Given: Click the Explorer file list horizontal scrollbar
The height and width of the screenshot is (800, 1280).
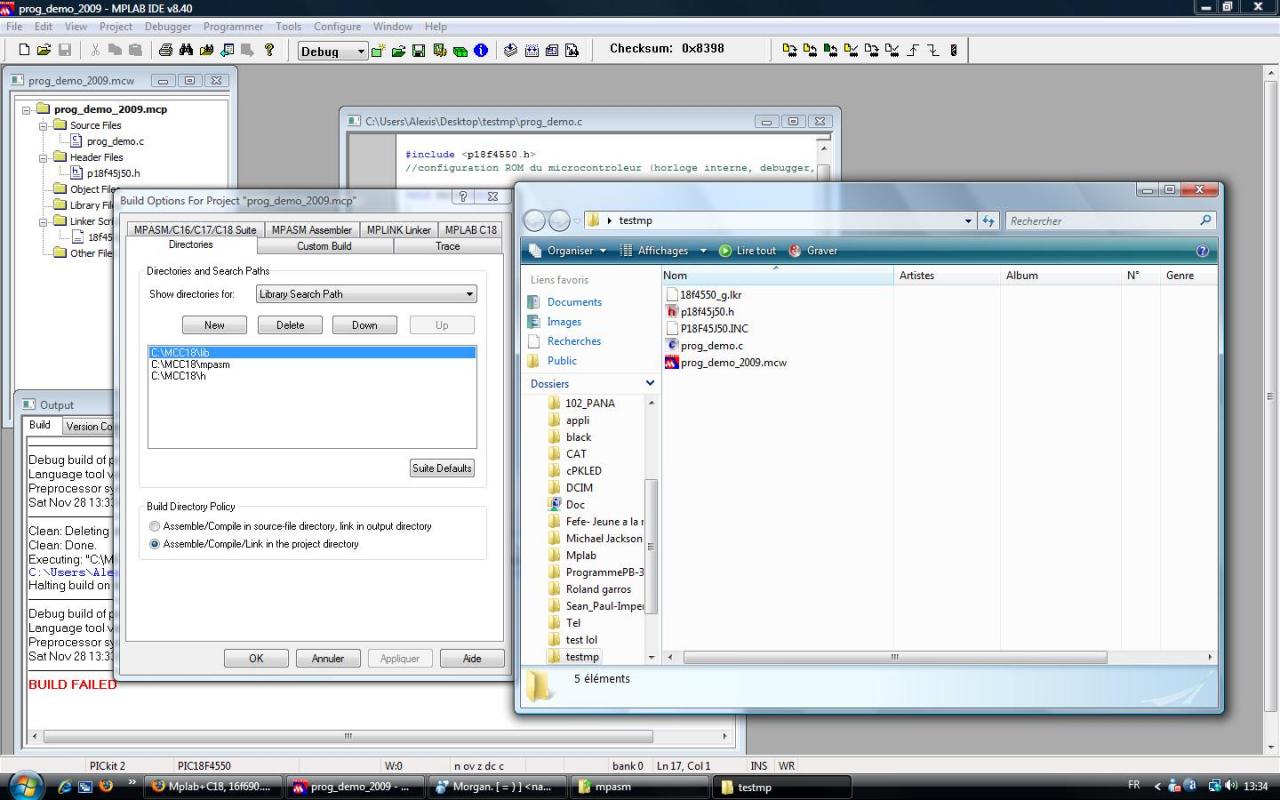Looking at the screenshot, I should click(x=895, y=657).
